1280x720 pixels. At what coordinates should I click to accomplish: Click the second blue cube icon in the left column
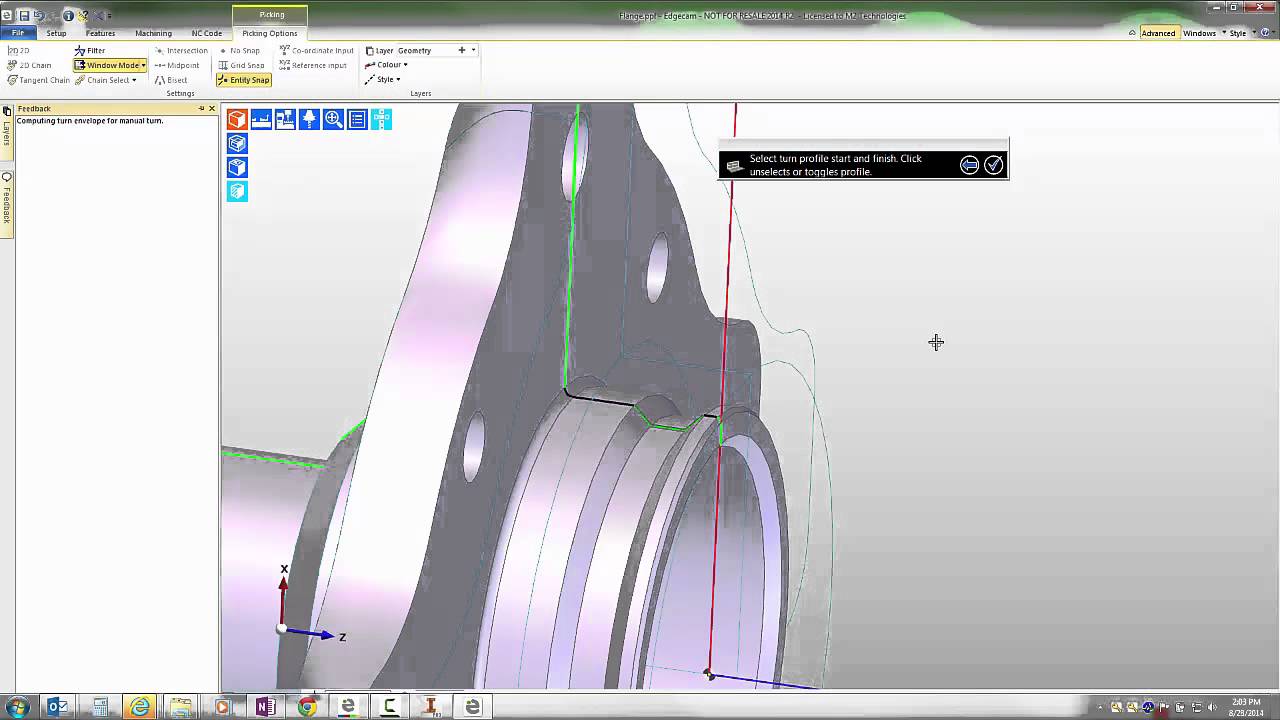(x=237, y=144)
